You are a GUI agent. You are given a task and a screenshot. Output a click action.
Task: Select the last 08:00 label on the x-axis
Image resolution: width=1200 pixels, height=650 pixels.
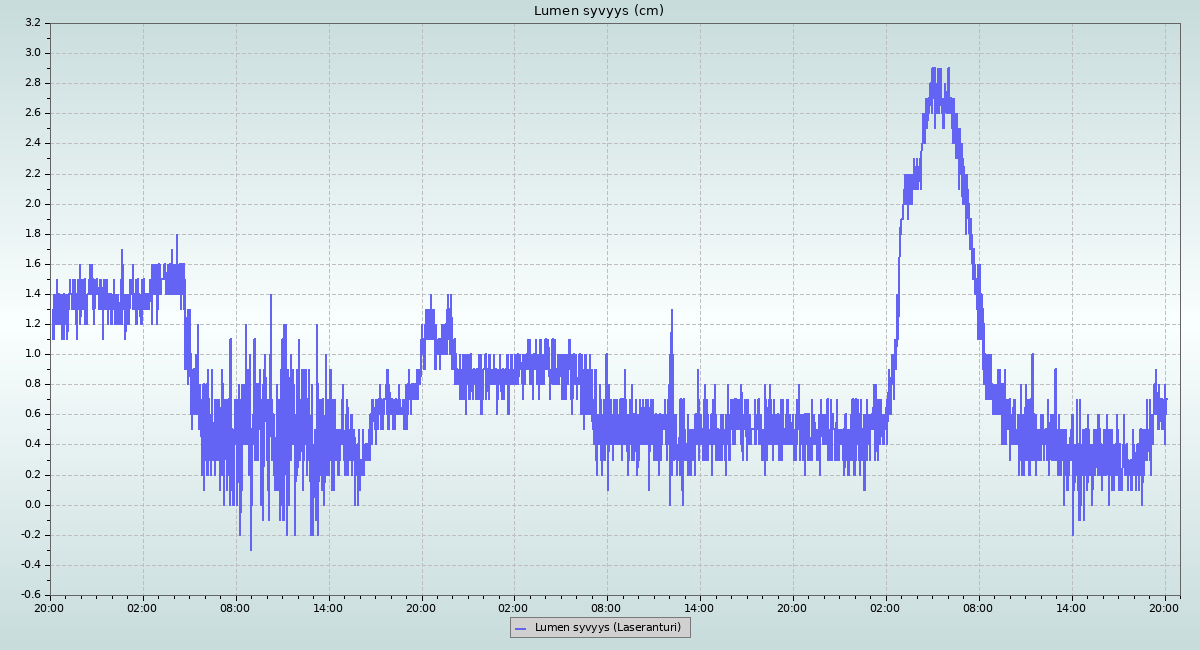(978, 607)
